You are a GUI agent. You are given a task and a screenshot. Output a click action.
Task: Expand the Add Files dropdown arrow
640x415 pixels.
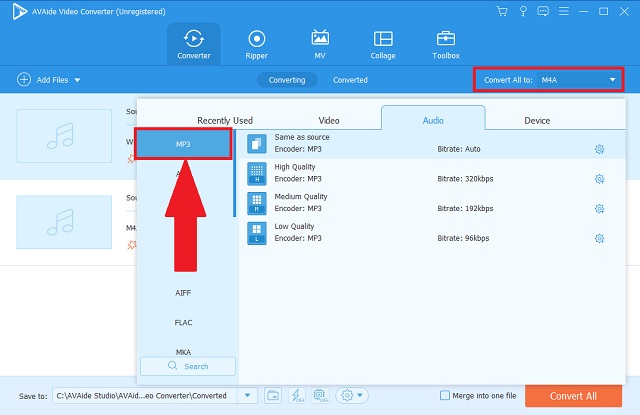coord(77,80)
